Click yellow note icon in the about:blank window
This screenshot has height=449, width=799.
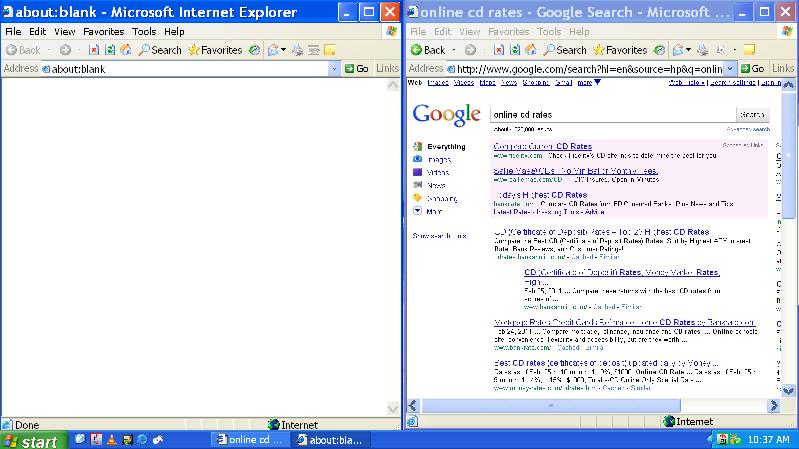(x=330, y=50)
